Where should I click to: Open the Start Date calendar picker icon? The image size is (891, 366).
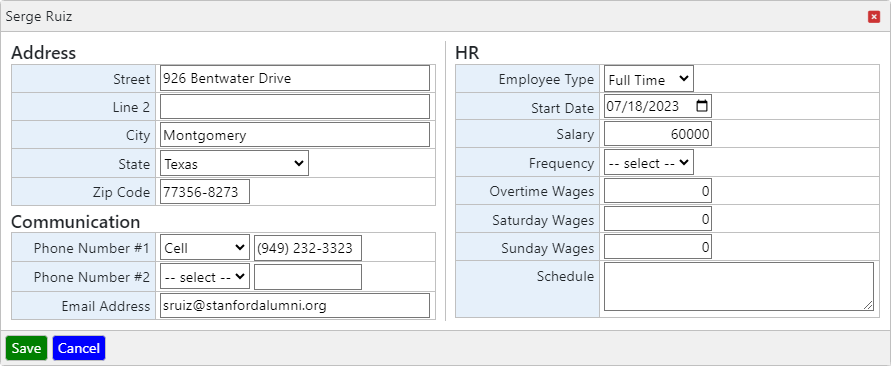point(702,106)
